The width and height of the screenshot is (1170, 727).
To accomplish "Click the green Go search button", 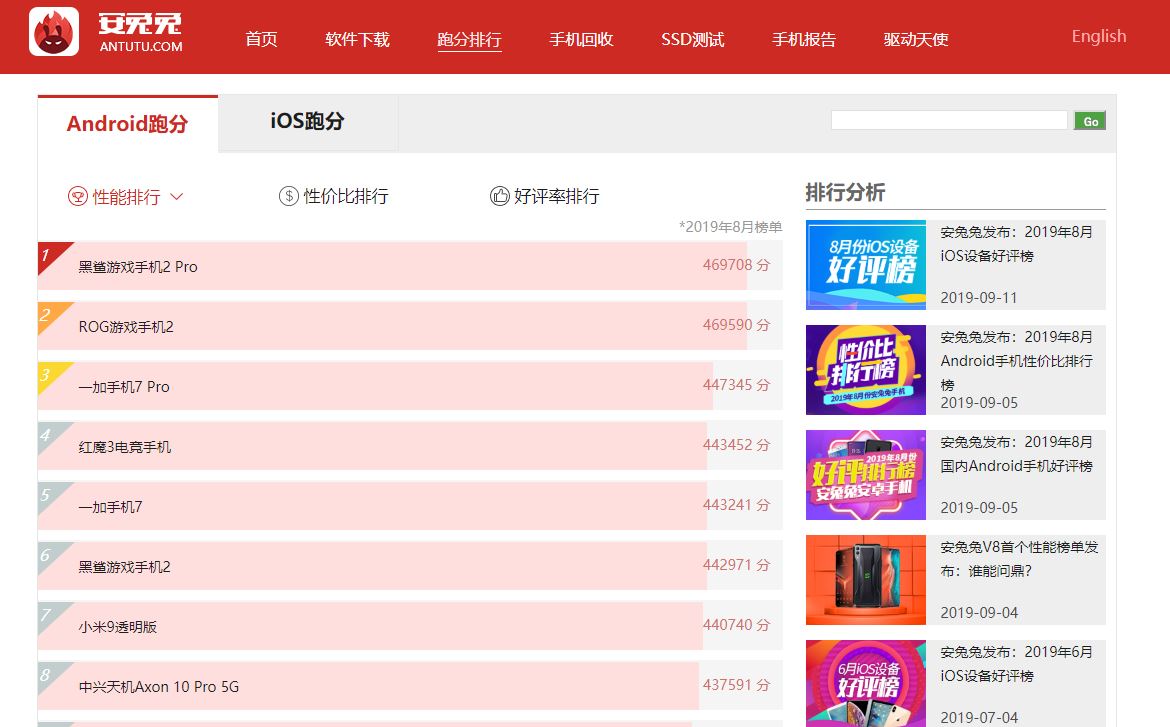I will [1090, 121].
